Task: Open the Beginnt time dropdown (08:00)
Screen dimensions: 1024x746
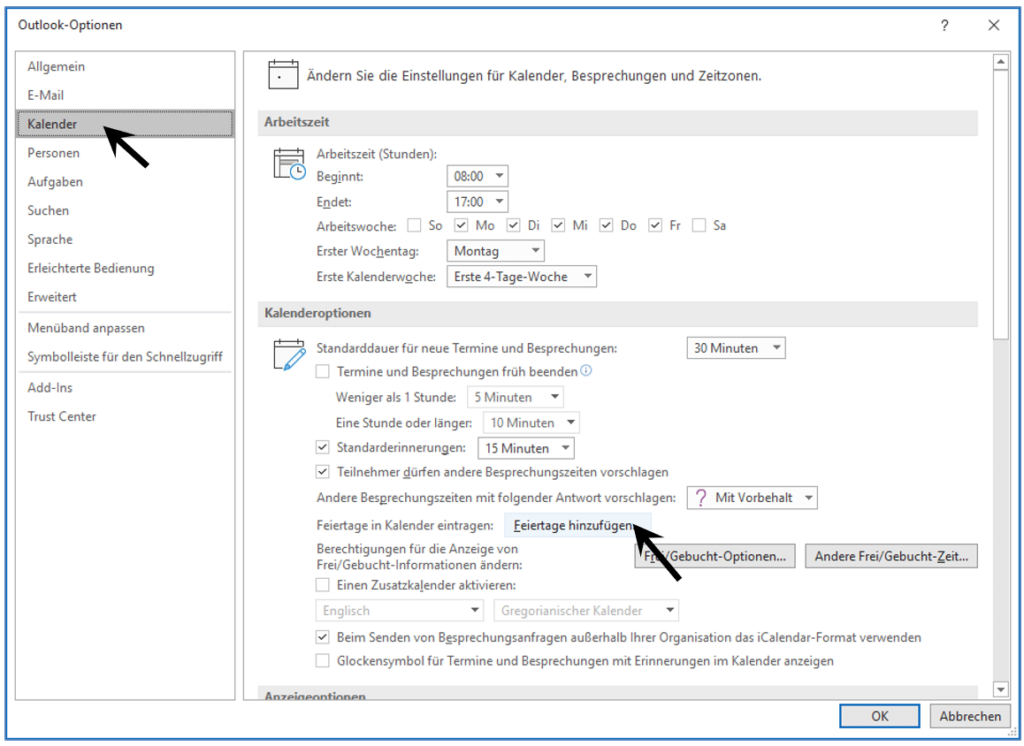Action: pos(477,176)
